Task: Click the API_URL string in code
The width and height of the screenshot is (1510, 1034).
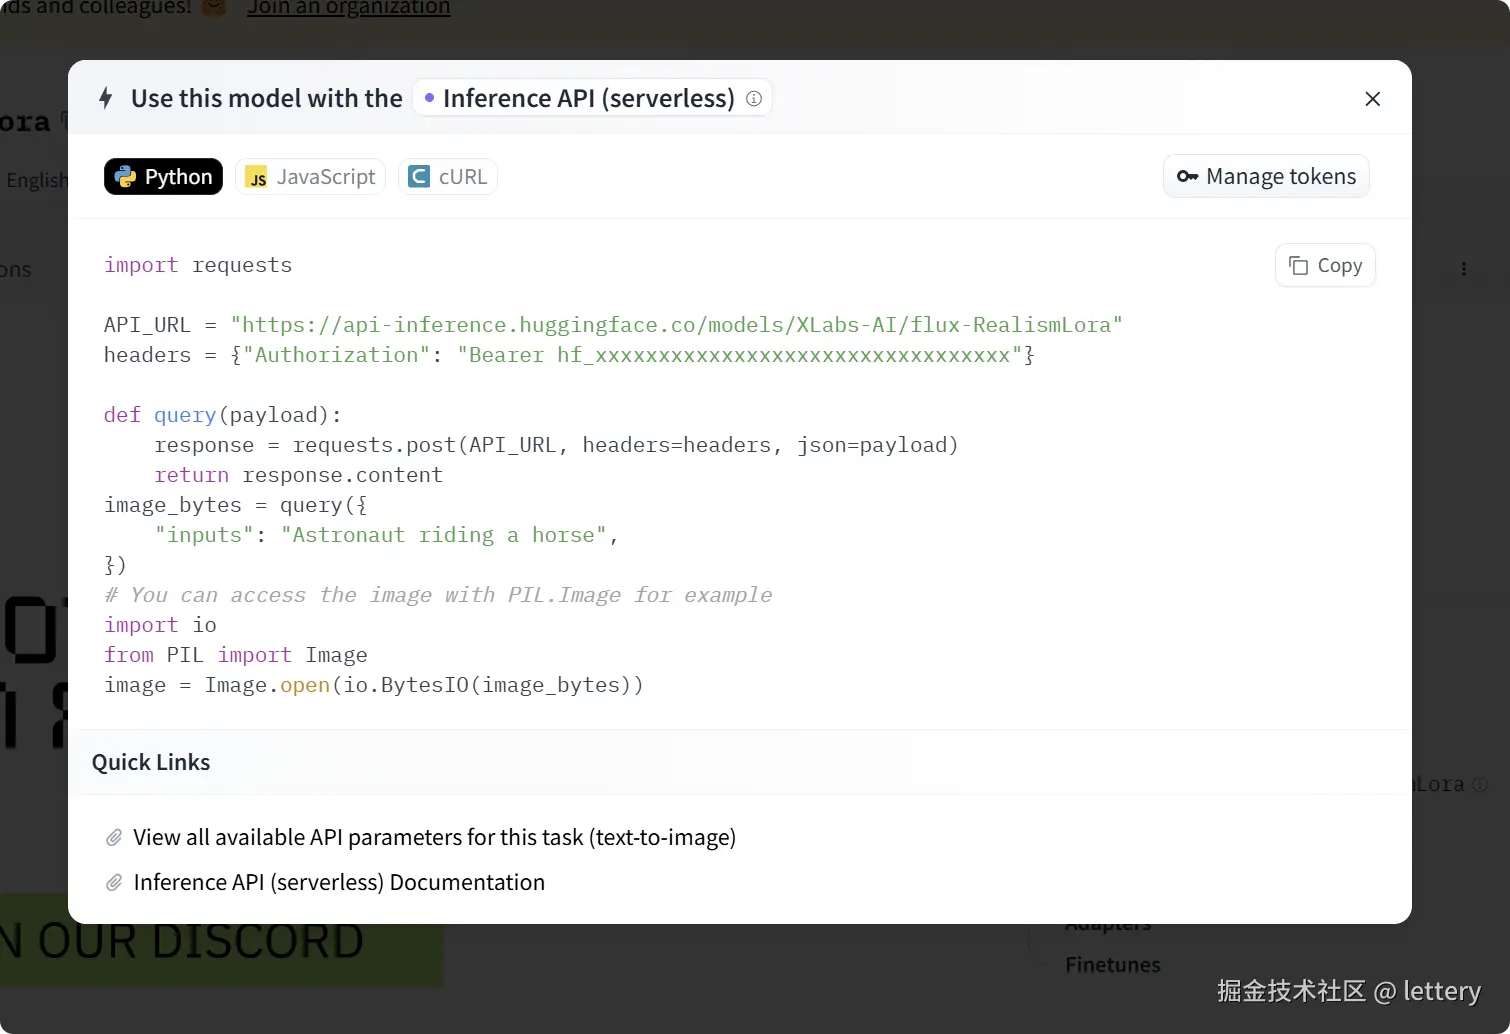Action: click(x=676, y=325)
